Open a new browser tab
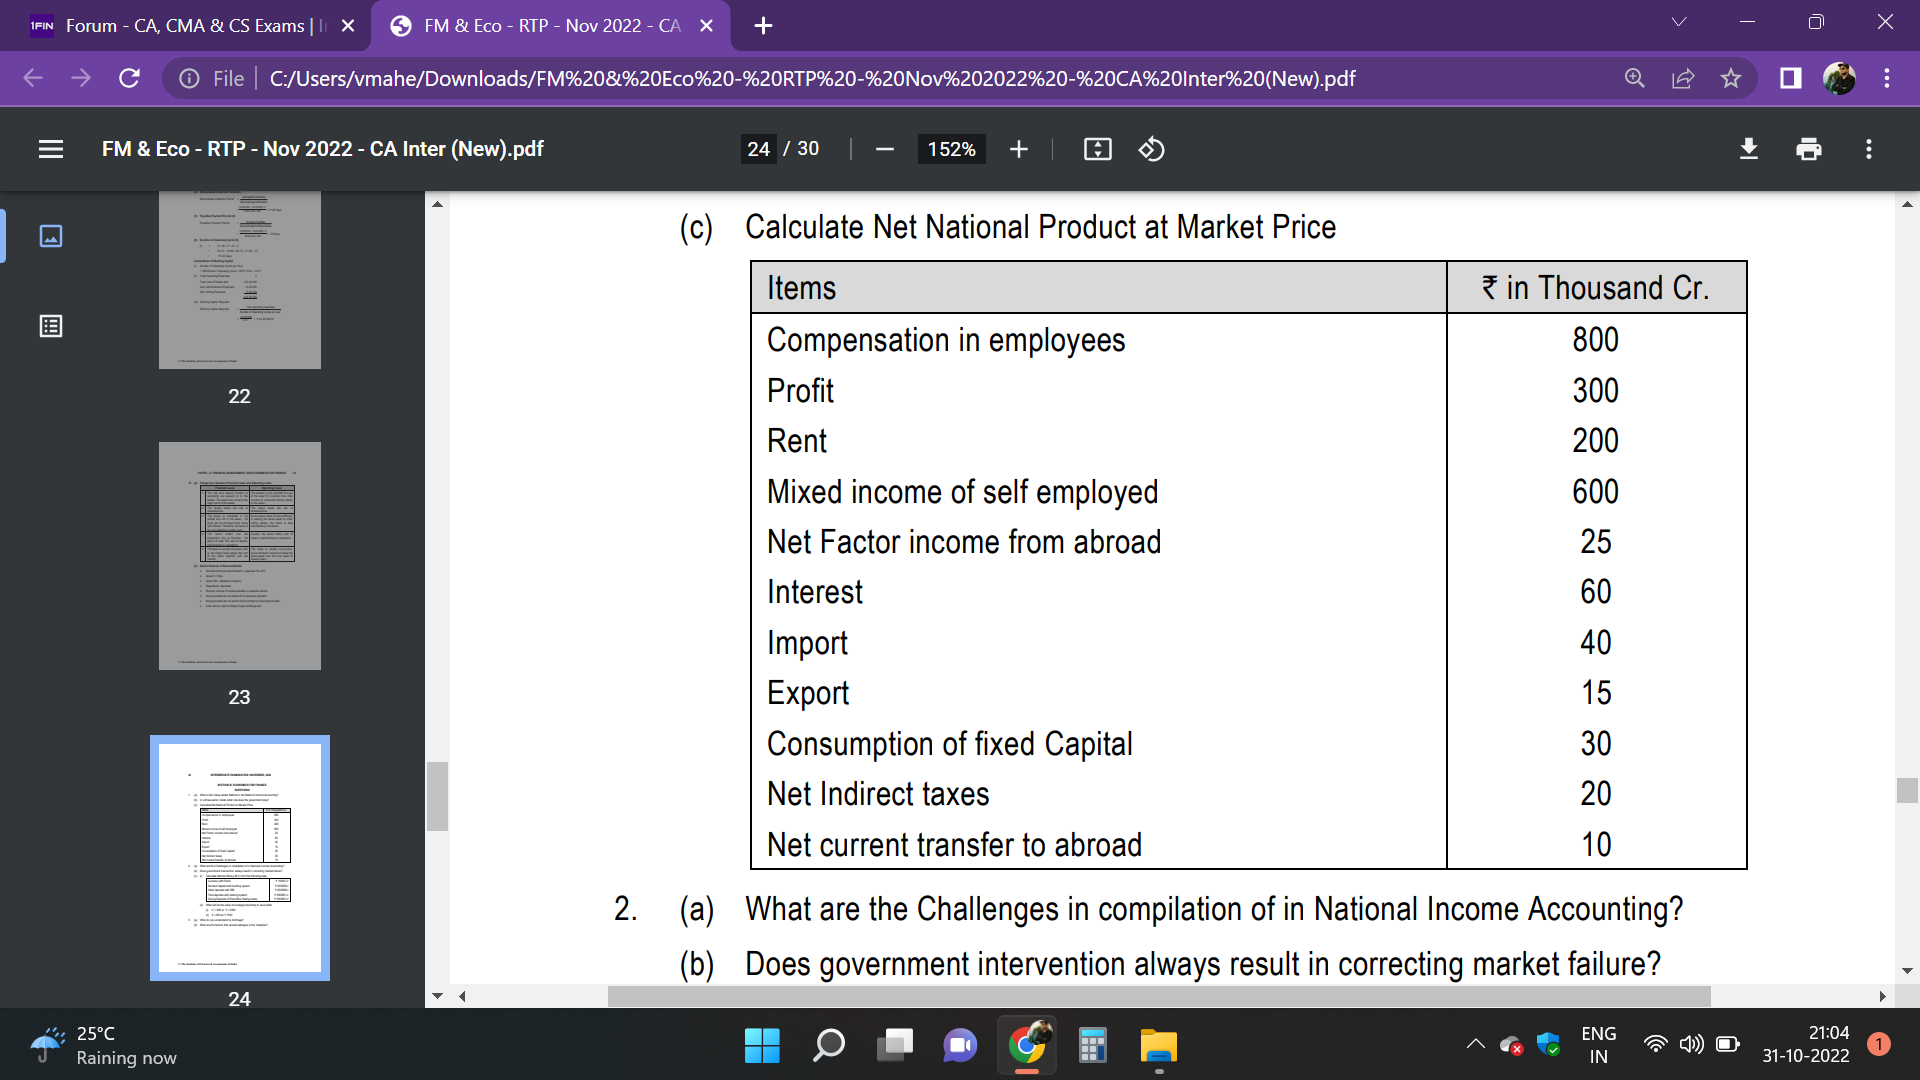The height and width of the screenshot is (1080, 1920). [763, 26]
